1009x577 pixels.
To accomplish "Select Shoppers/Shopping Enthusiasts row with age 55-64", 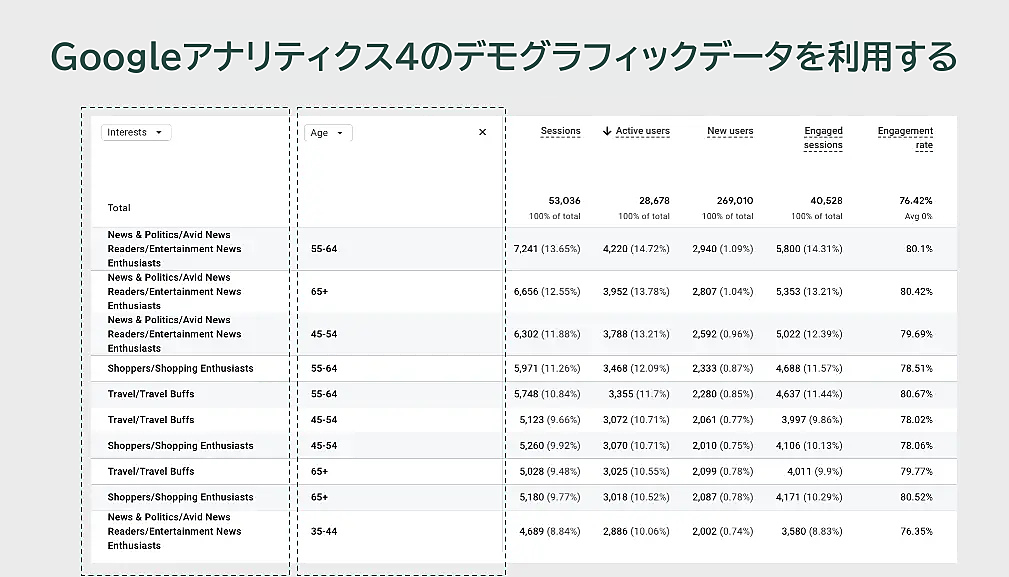I will (x=524, y=369).
